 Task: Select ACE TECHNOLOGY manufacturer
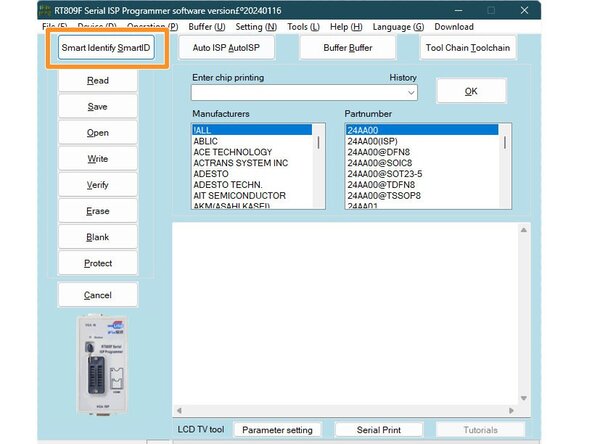coord(252,152)
